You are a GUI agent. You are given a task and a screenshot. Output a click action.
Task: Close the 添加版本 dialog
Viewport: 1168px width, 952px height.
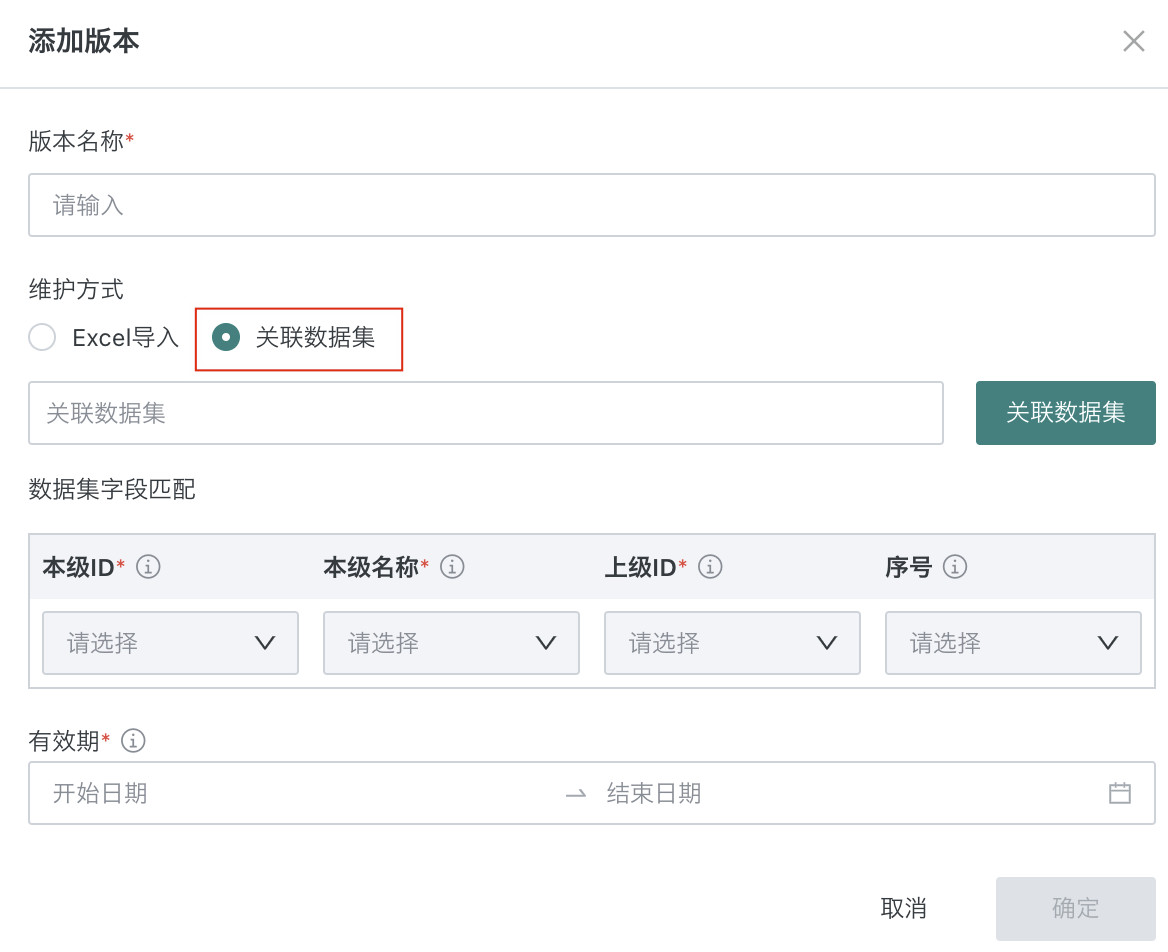point(1133,41)
